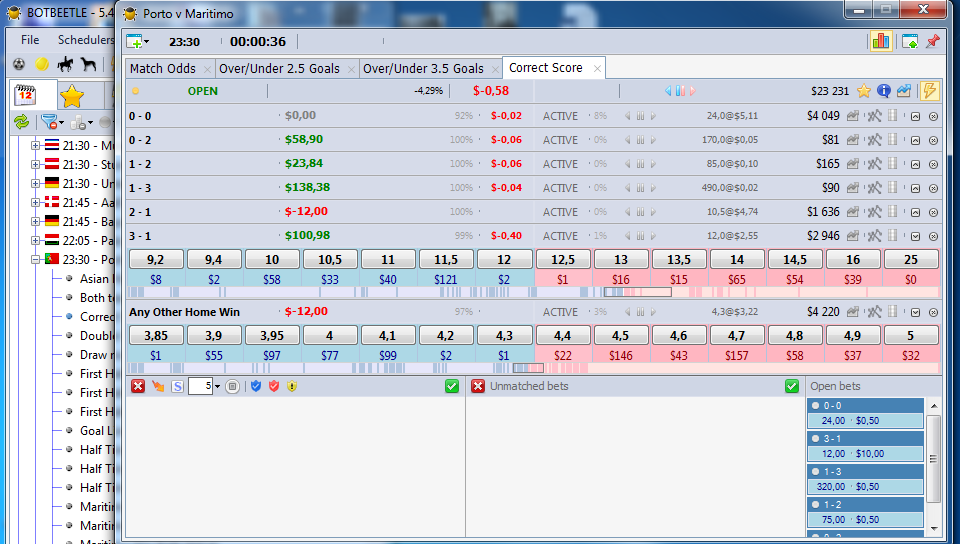The width and height of the screenshot is (960, 544).
Task: Confirm unmatched bets with green check
Action: [792, 386]
